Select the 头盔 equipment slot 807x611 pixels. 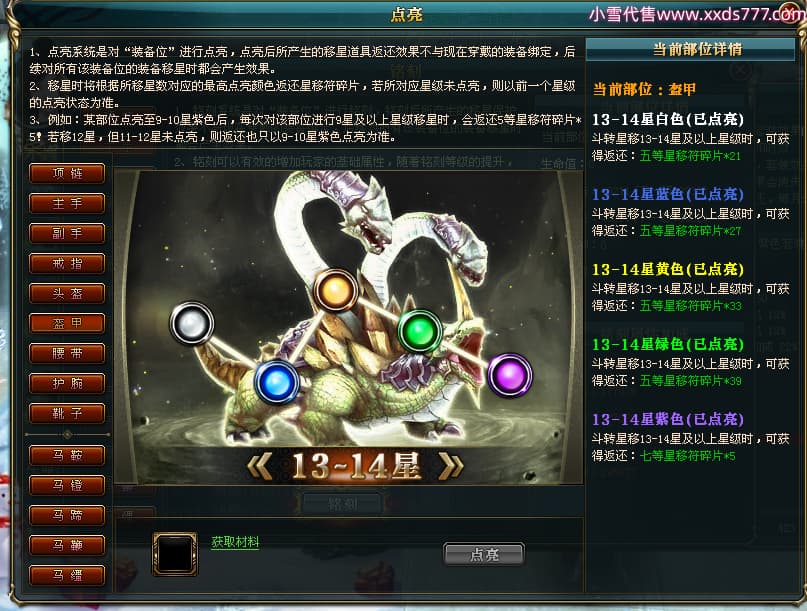[x=67, y=293]
